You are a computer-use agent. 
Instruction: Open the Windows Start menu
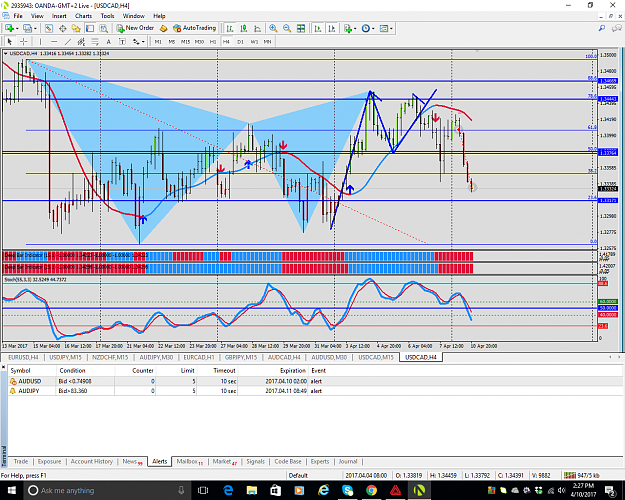pos(11,490)
